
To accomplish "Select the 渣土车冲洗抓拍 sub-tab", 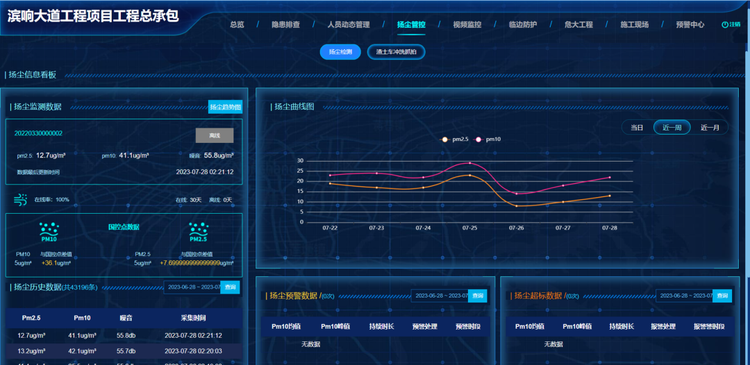I will pyautogui.click(x=396, y=52).
